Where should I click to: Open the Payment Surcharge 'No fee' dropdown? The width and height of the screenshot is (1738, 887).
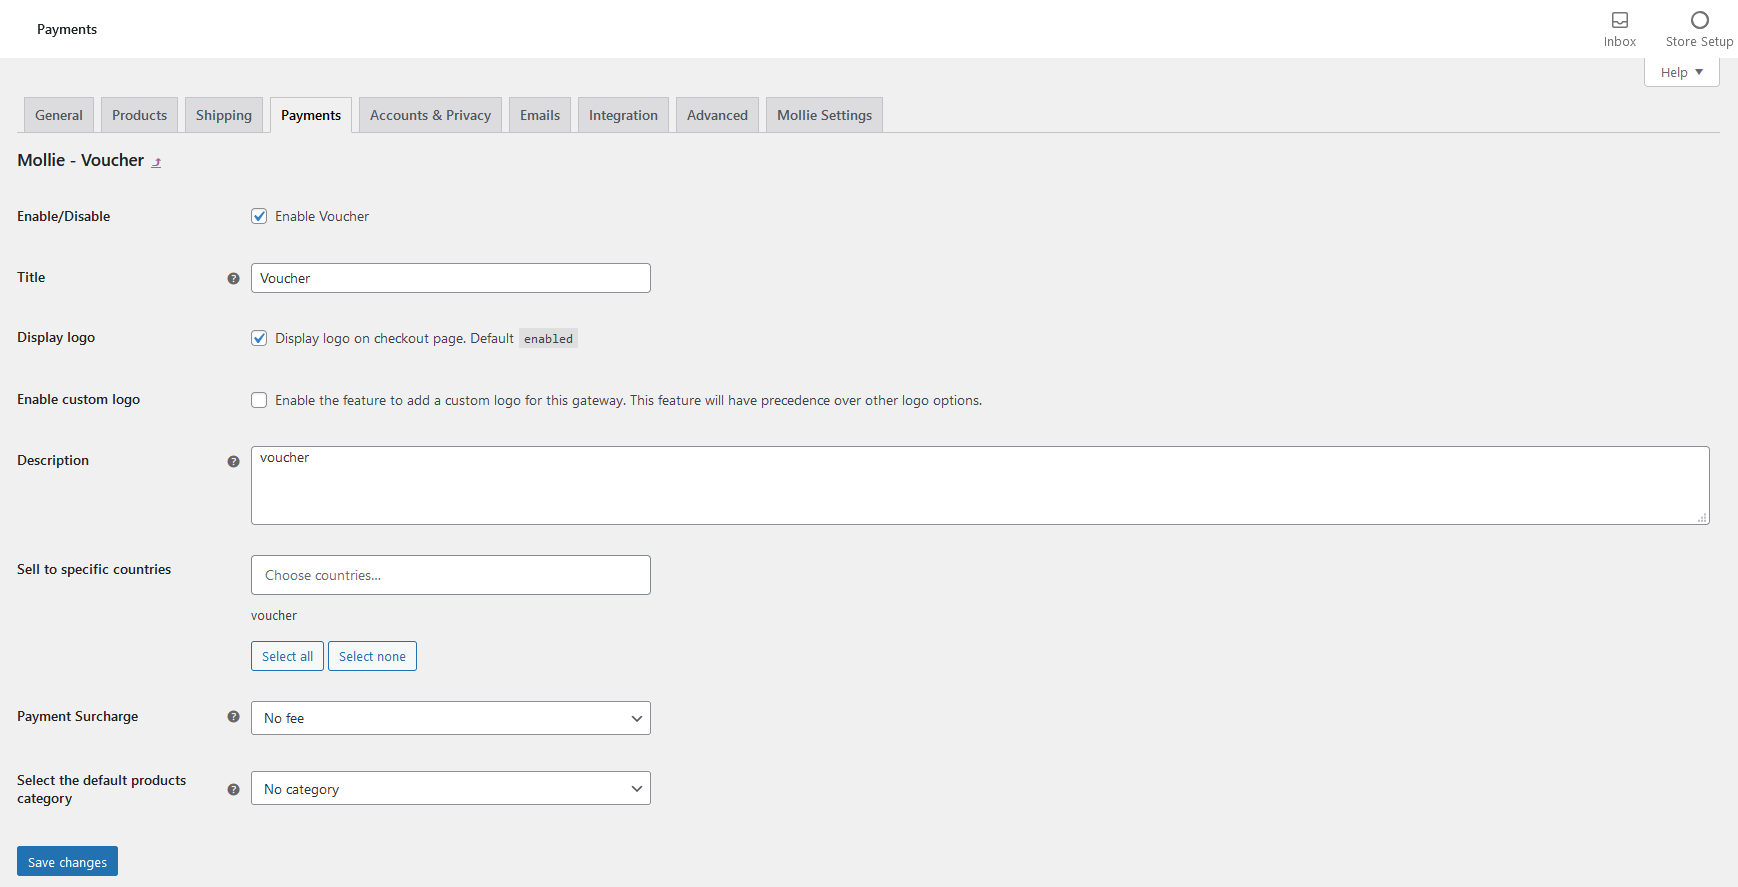click(451, 718)
